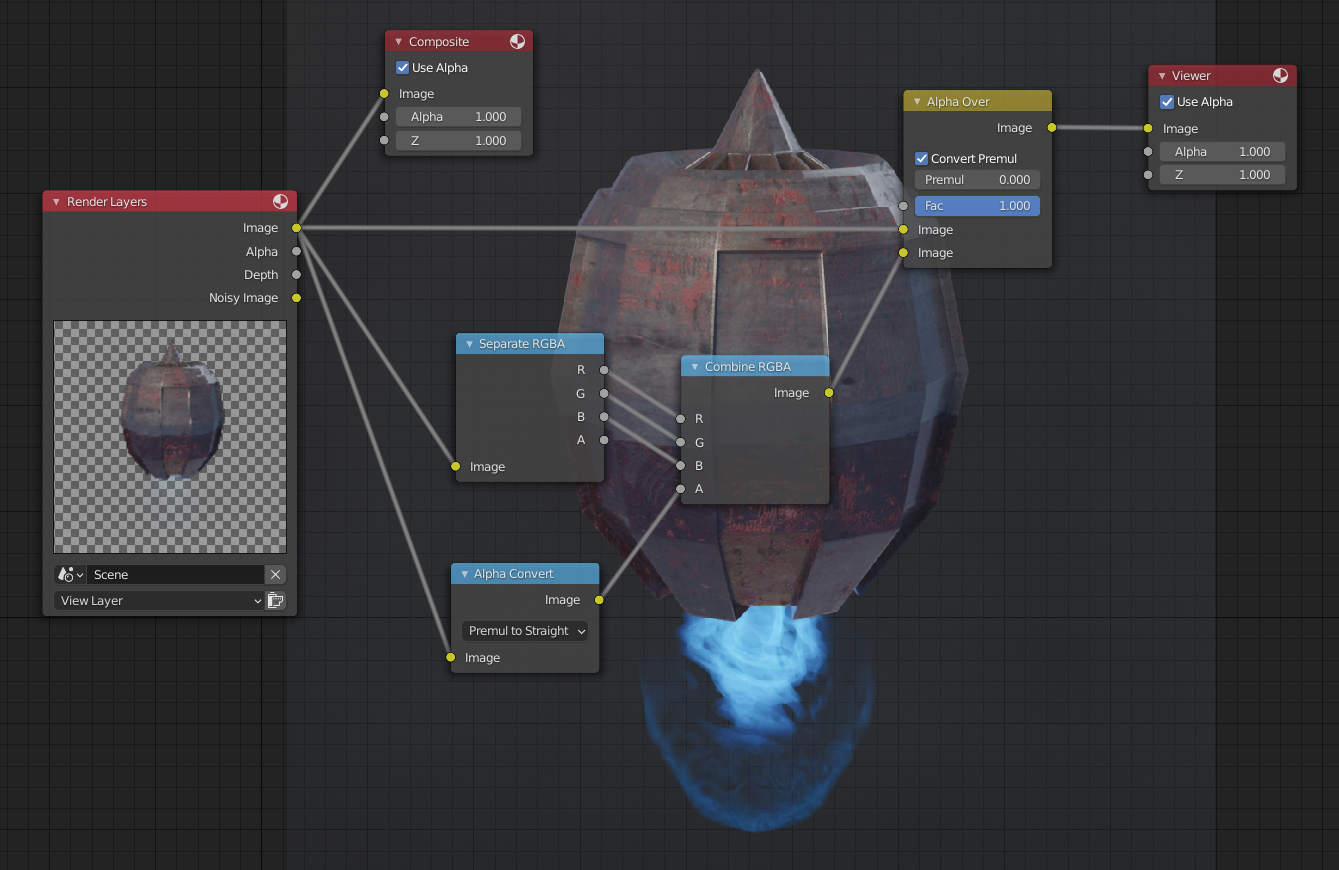1339x870 pixels.
Task: Click Alpha Over's Image output socket
Action: (1051, 128)
